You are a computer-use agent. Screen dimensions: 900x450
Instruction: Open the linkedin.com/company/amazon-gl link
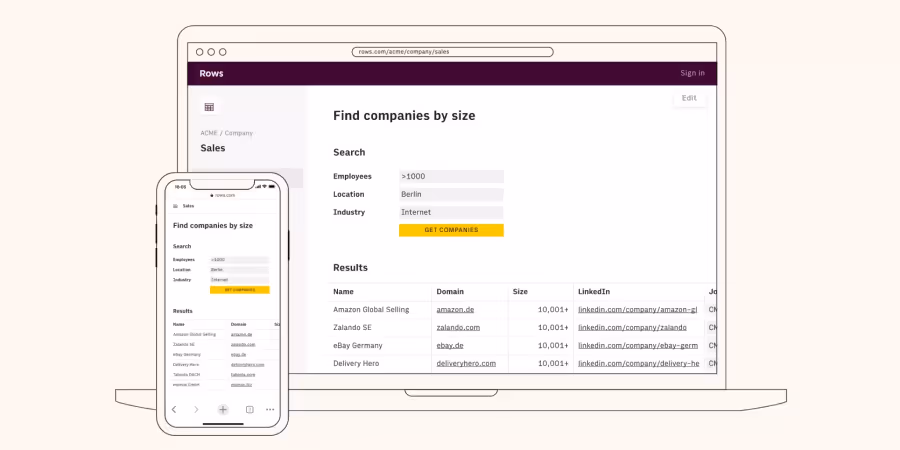[637, 310]
